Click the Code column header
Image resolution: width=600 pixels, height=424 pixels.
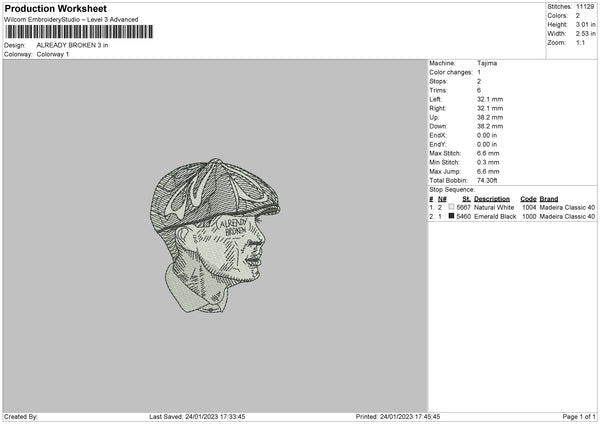pyautogui.click(x=528, y=199)
